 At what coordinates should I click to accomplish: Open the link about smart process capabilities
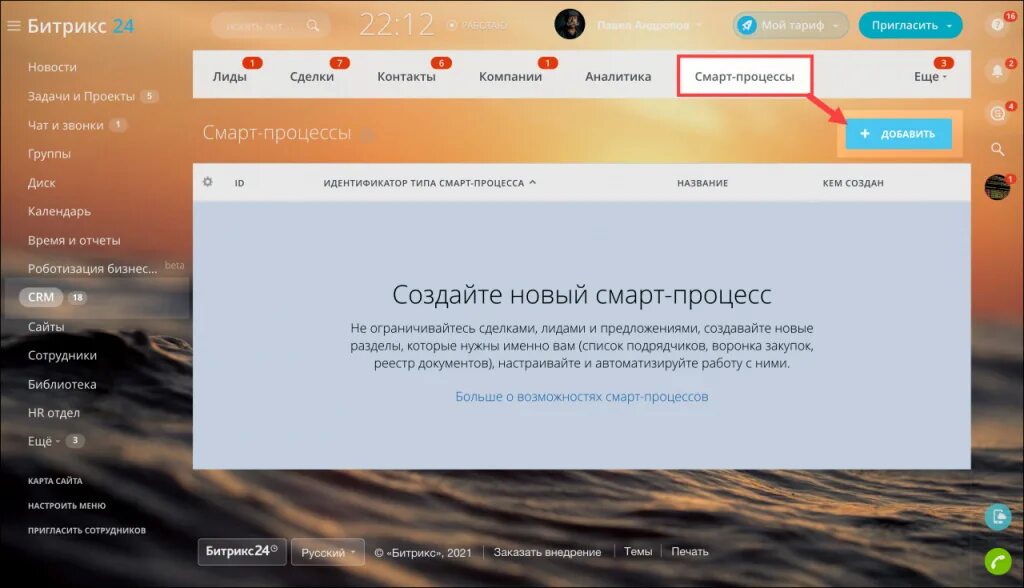pyautogui.click(x=580, y=397)
